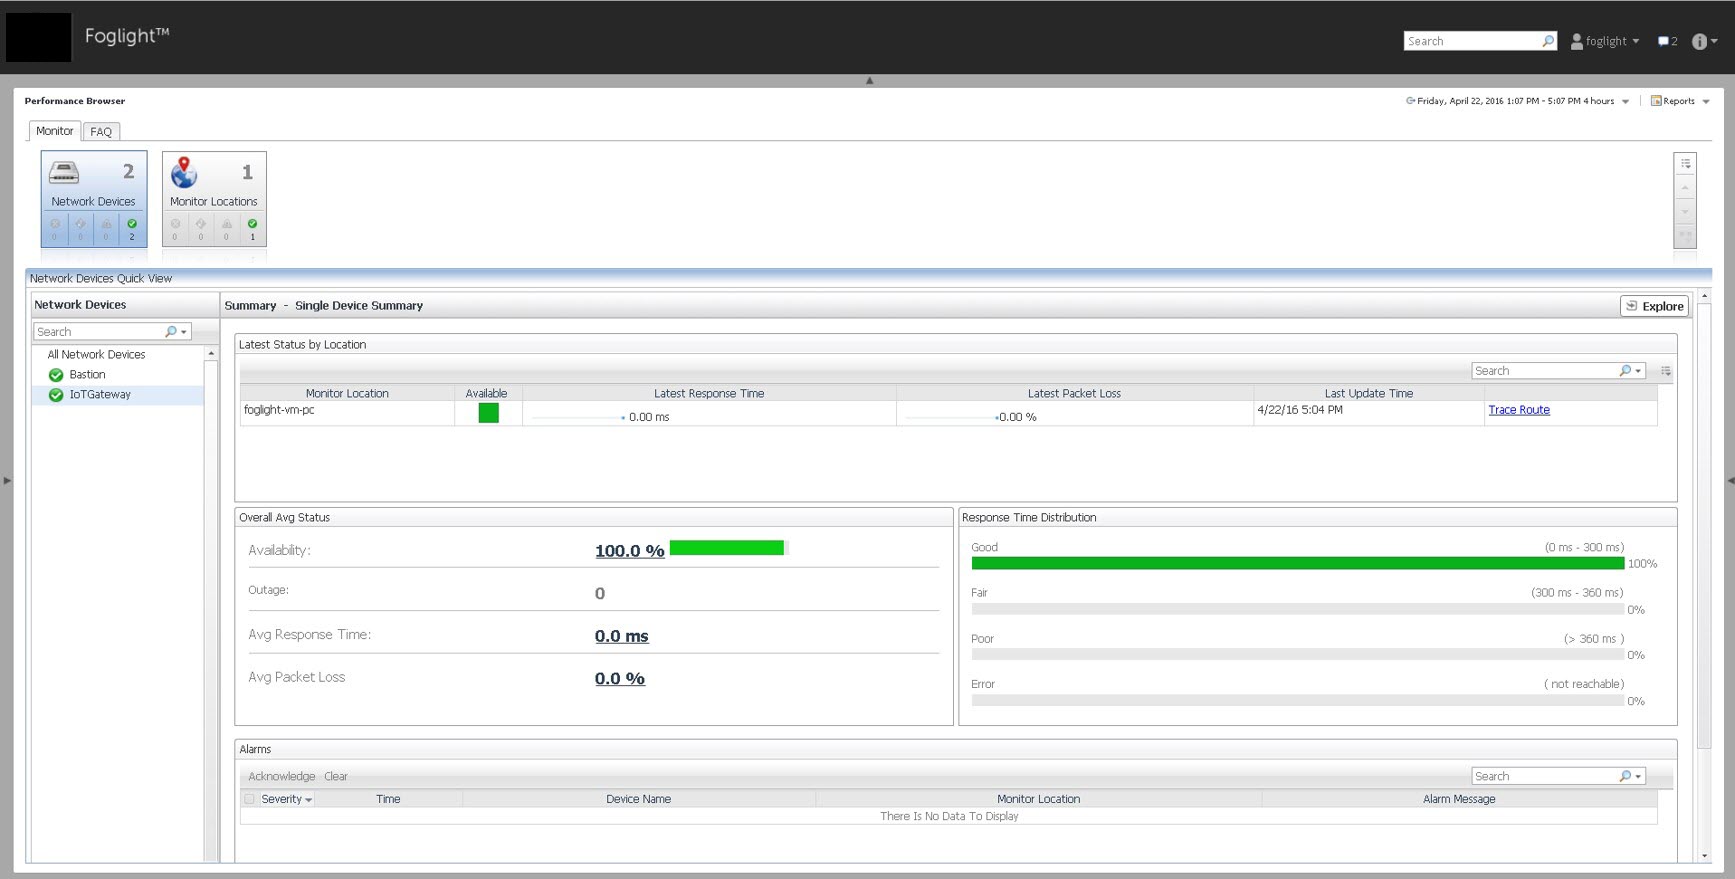Screen dimensions: 1735x879
Task: Click magnifier in Latest Status search
Action: click(1625, 371)
